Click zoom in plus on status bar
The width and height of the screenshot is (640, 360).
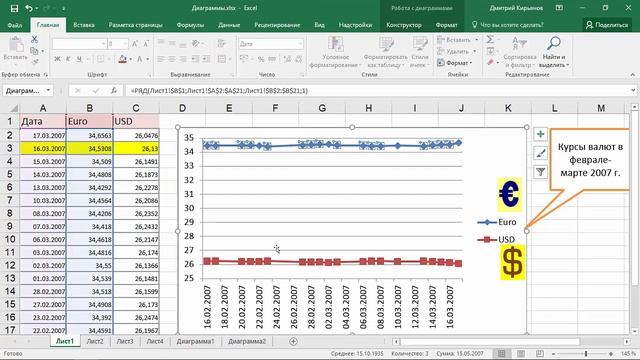(611, 353)
